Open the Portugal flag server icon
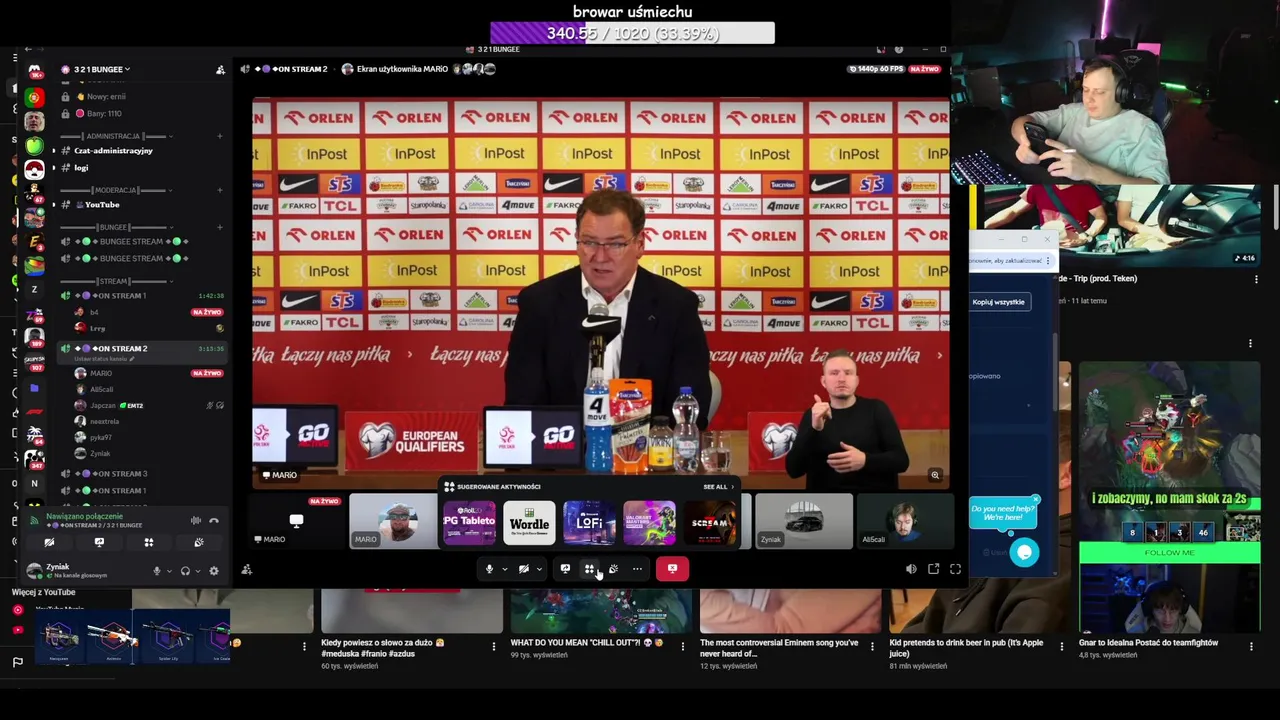Screen dimensions: 1280x720 coord(34,98)
